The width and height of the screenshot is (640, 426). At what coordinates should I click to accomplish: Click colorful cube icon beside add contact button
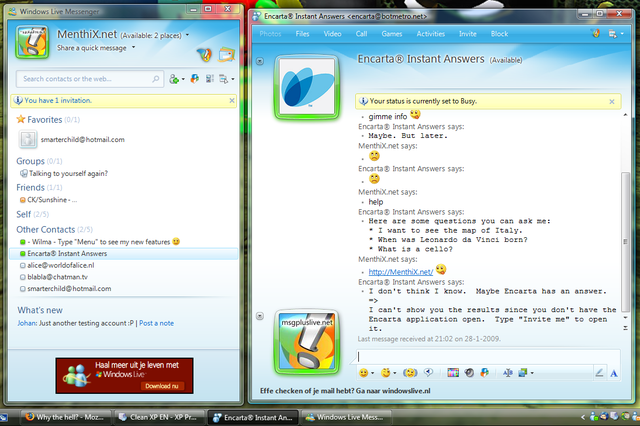coord(195,79)
